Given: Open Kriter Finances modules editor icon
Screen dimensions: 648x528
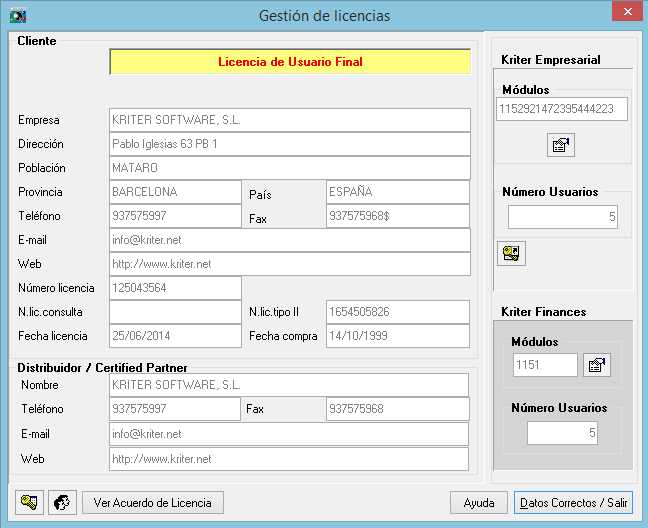Looking at the screenshot, I should (596, 365).
